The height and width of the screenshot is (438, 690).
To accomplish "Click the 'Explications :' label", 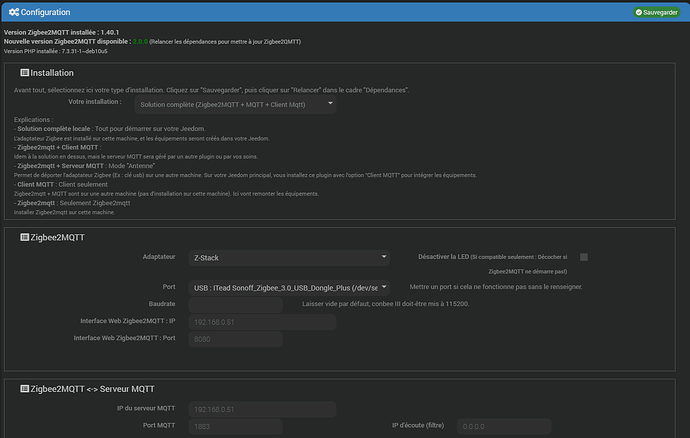I will [x=33, y=119].
